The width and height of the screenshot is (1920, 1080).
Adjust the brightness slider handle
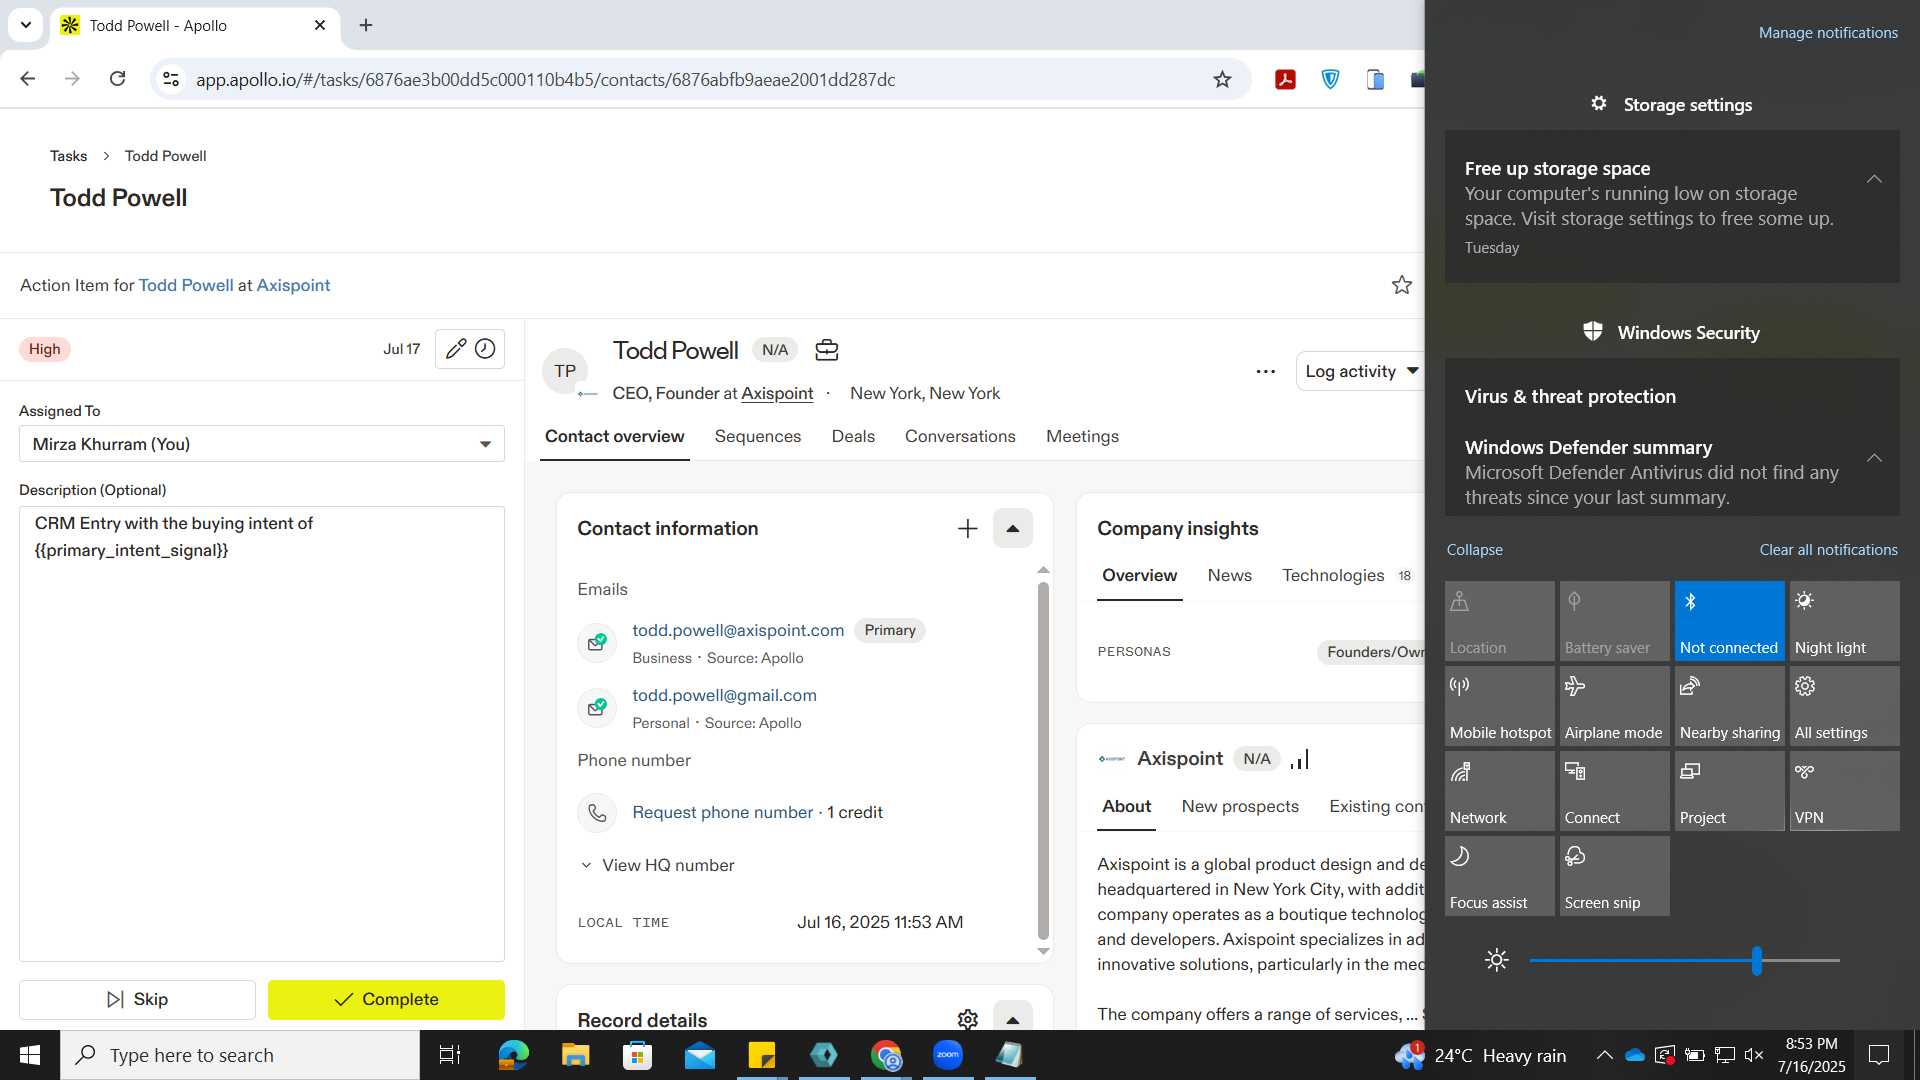pyautogui.click(x=1757, y=961)
